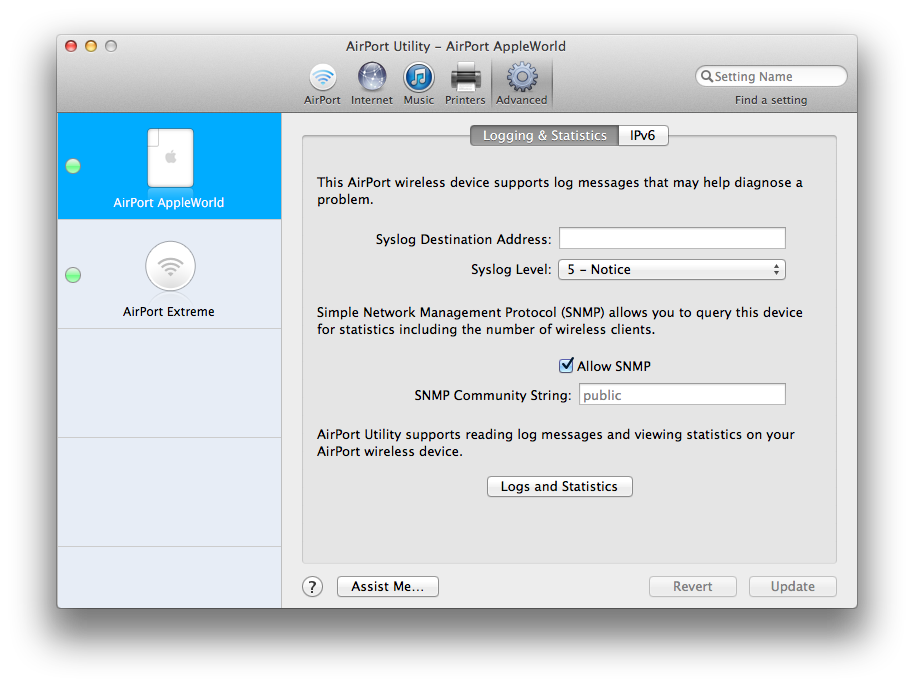Select the AirPort Extreme device icon
This screenshot has width=914, height=687.
coord(170,266)
